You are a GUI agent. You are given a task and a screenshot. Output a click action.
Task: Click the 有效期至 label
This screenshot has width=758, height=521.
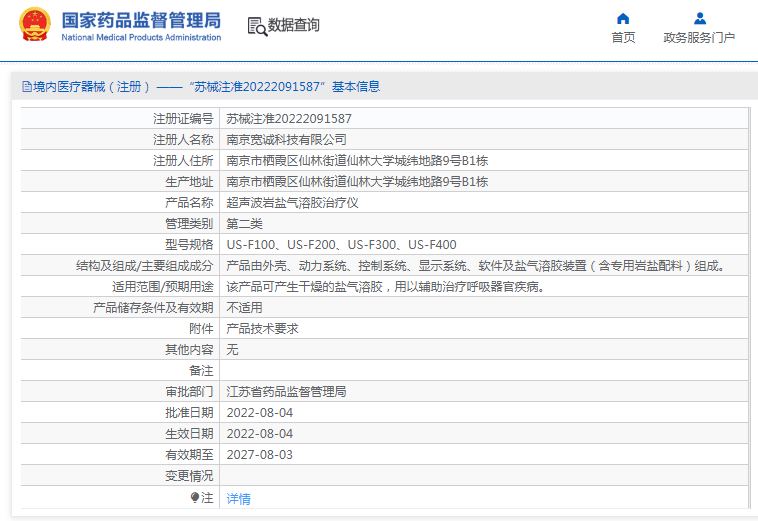[189, 455]
